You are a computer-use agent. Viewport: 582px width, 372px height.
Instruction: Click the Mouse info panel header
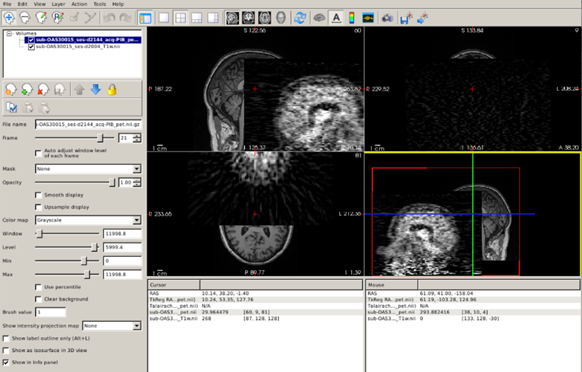coord(392,285)
